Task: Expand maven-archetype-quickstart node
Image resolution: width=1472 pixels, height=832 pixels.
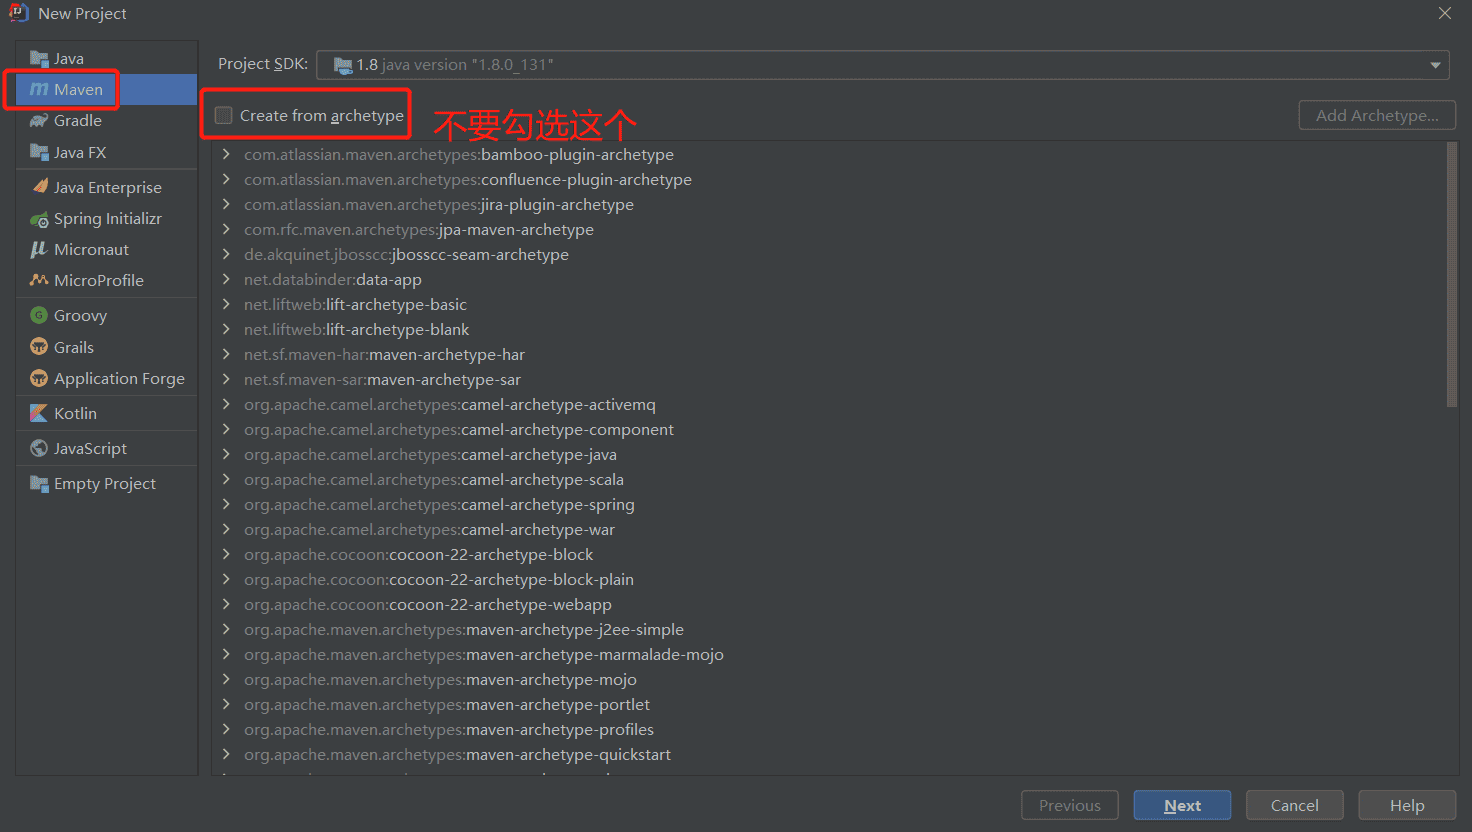Action: click(x=227, y=754)
